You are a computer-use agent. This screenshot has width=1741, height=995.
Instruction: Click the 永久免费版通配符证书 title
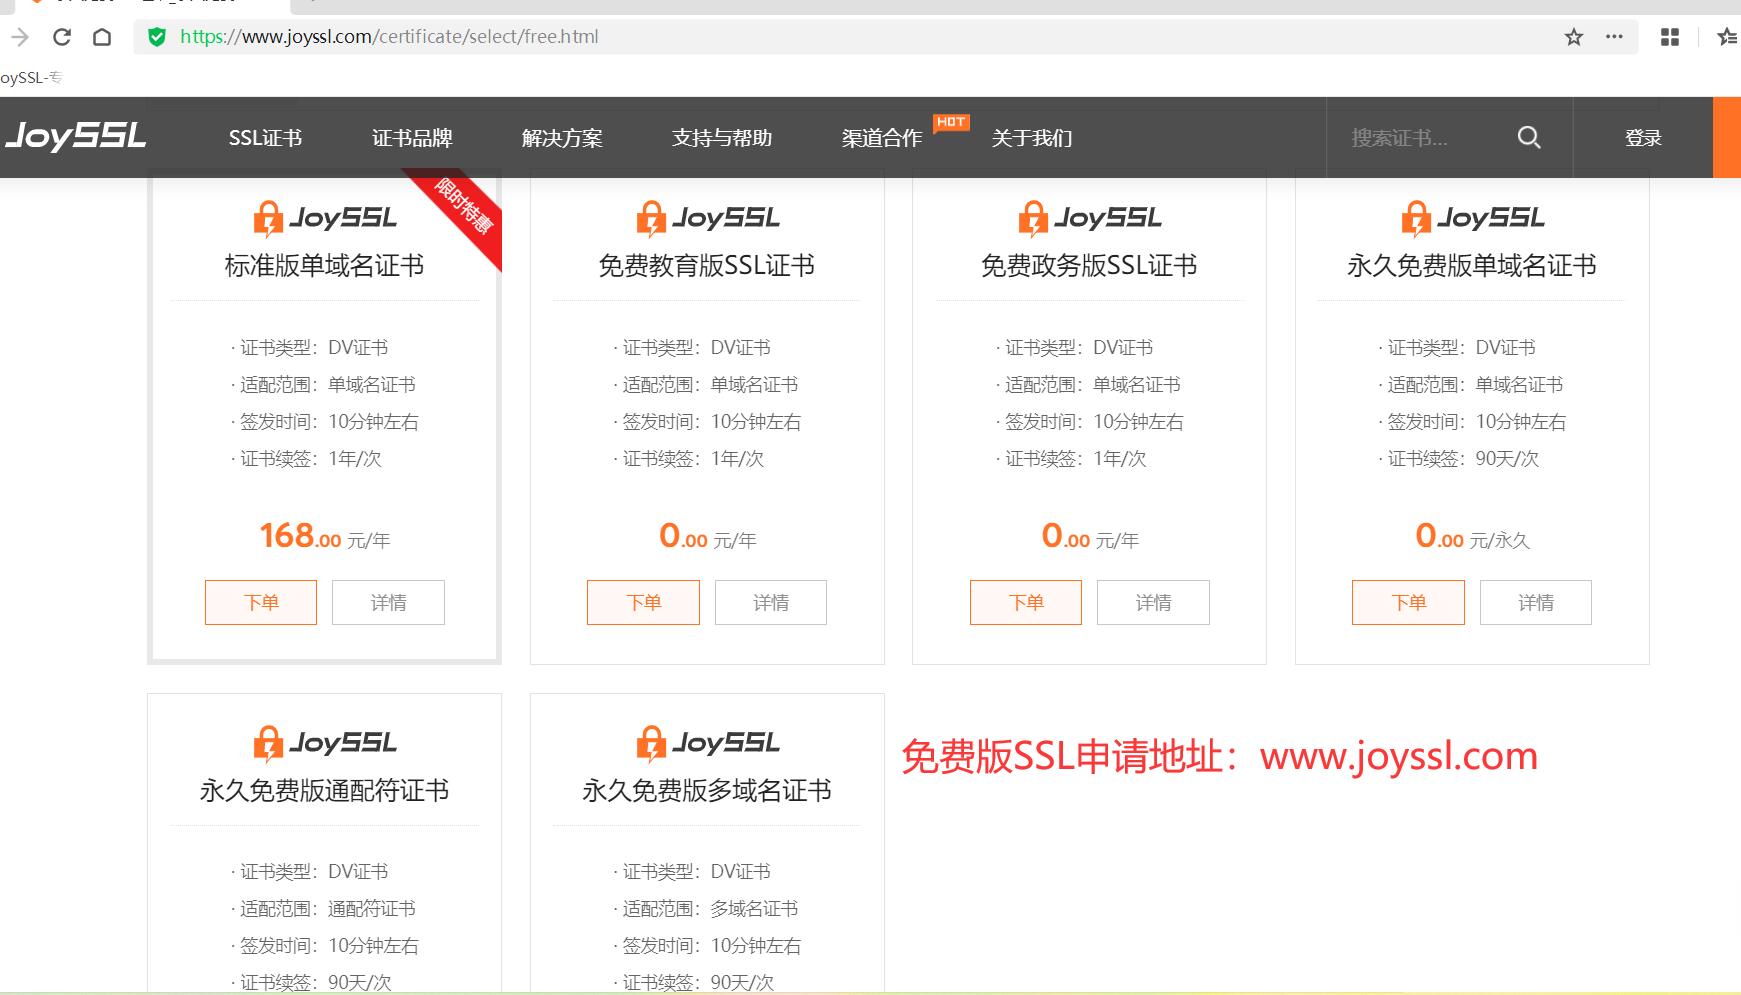click(x=325, y=790)
